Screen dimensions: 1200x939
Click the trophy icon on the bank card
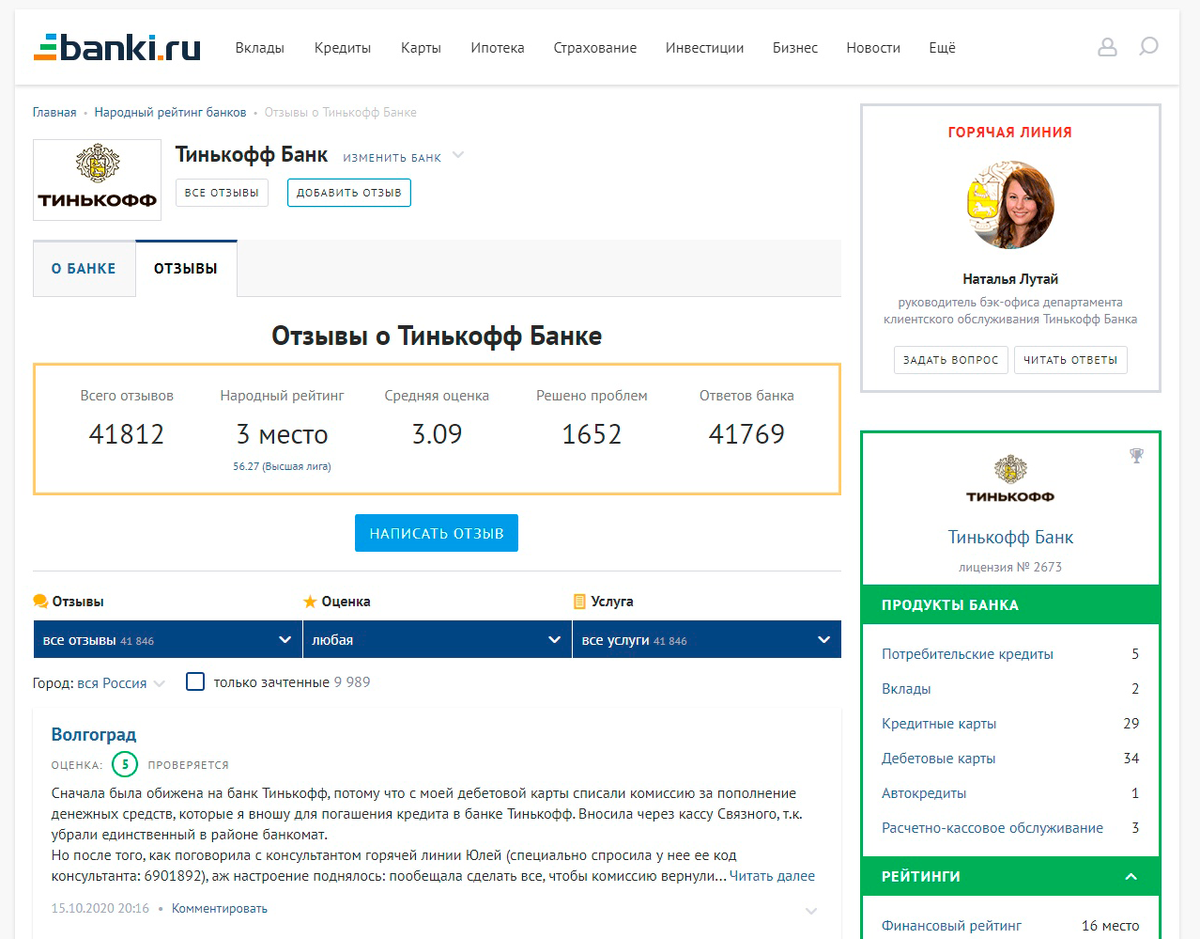(1136, 455)
